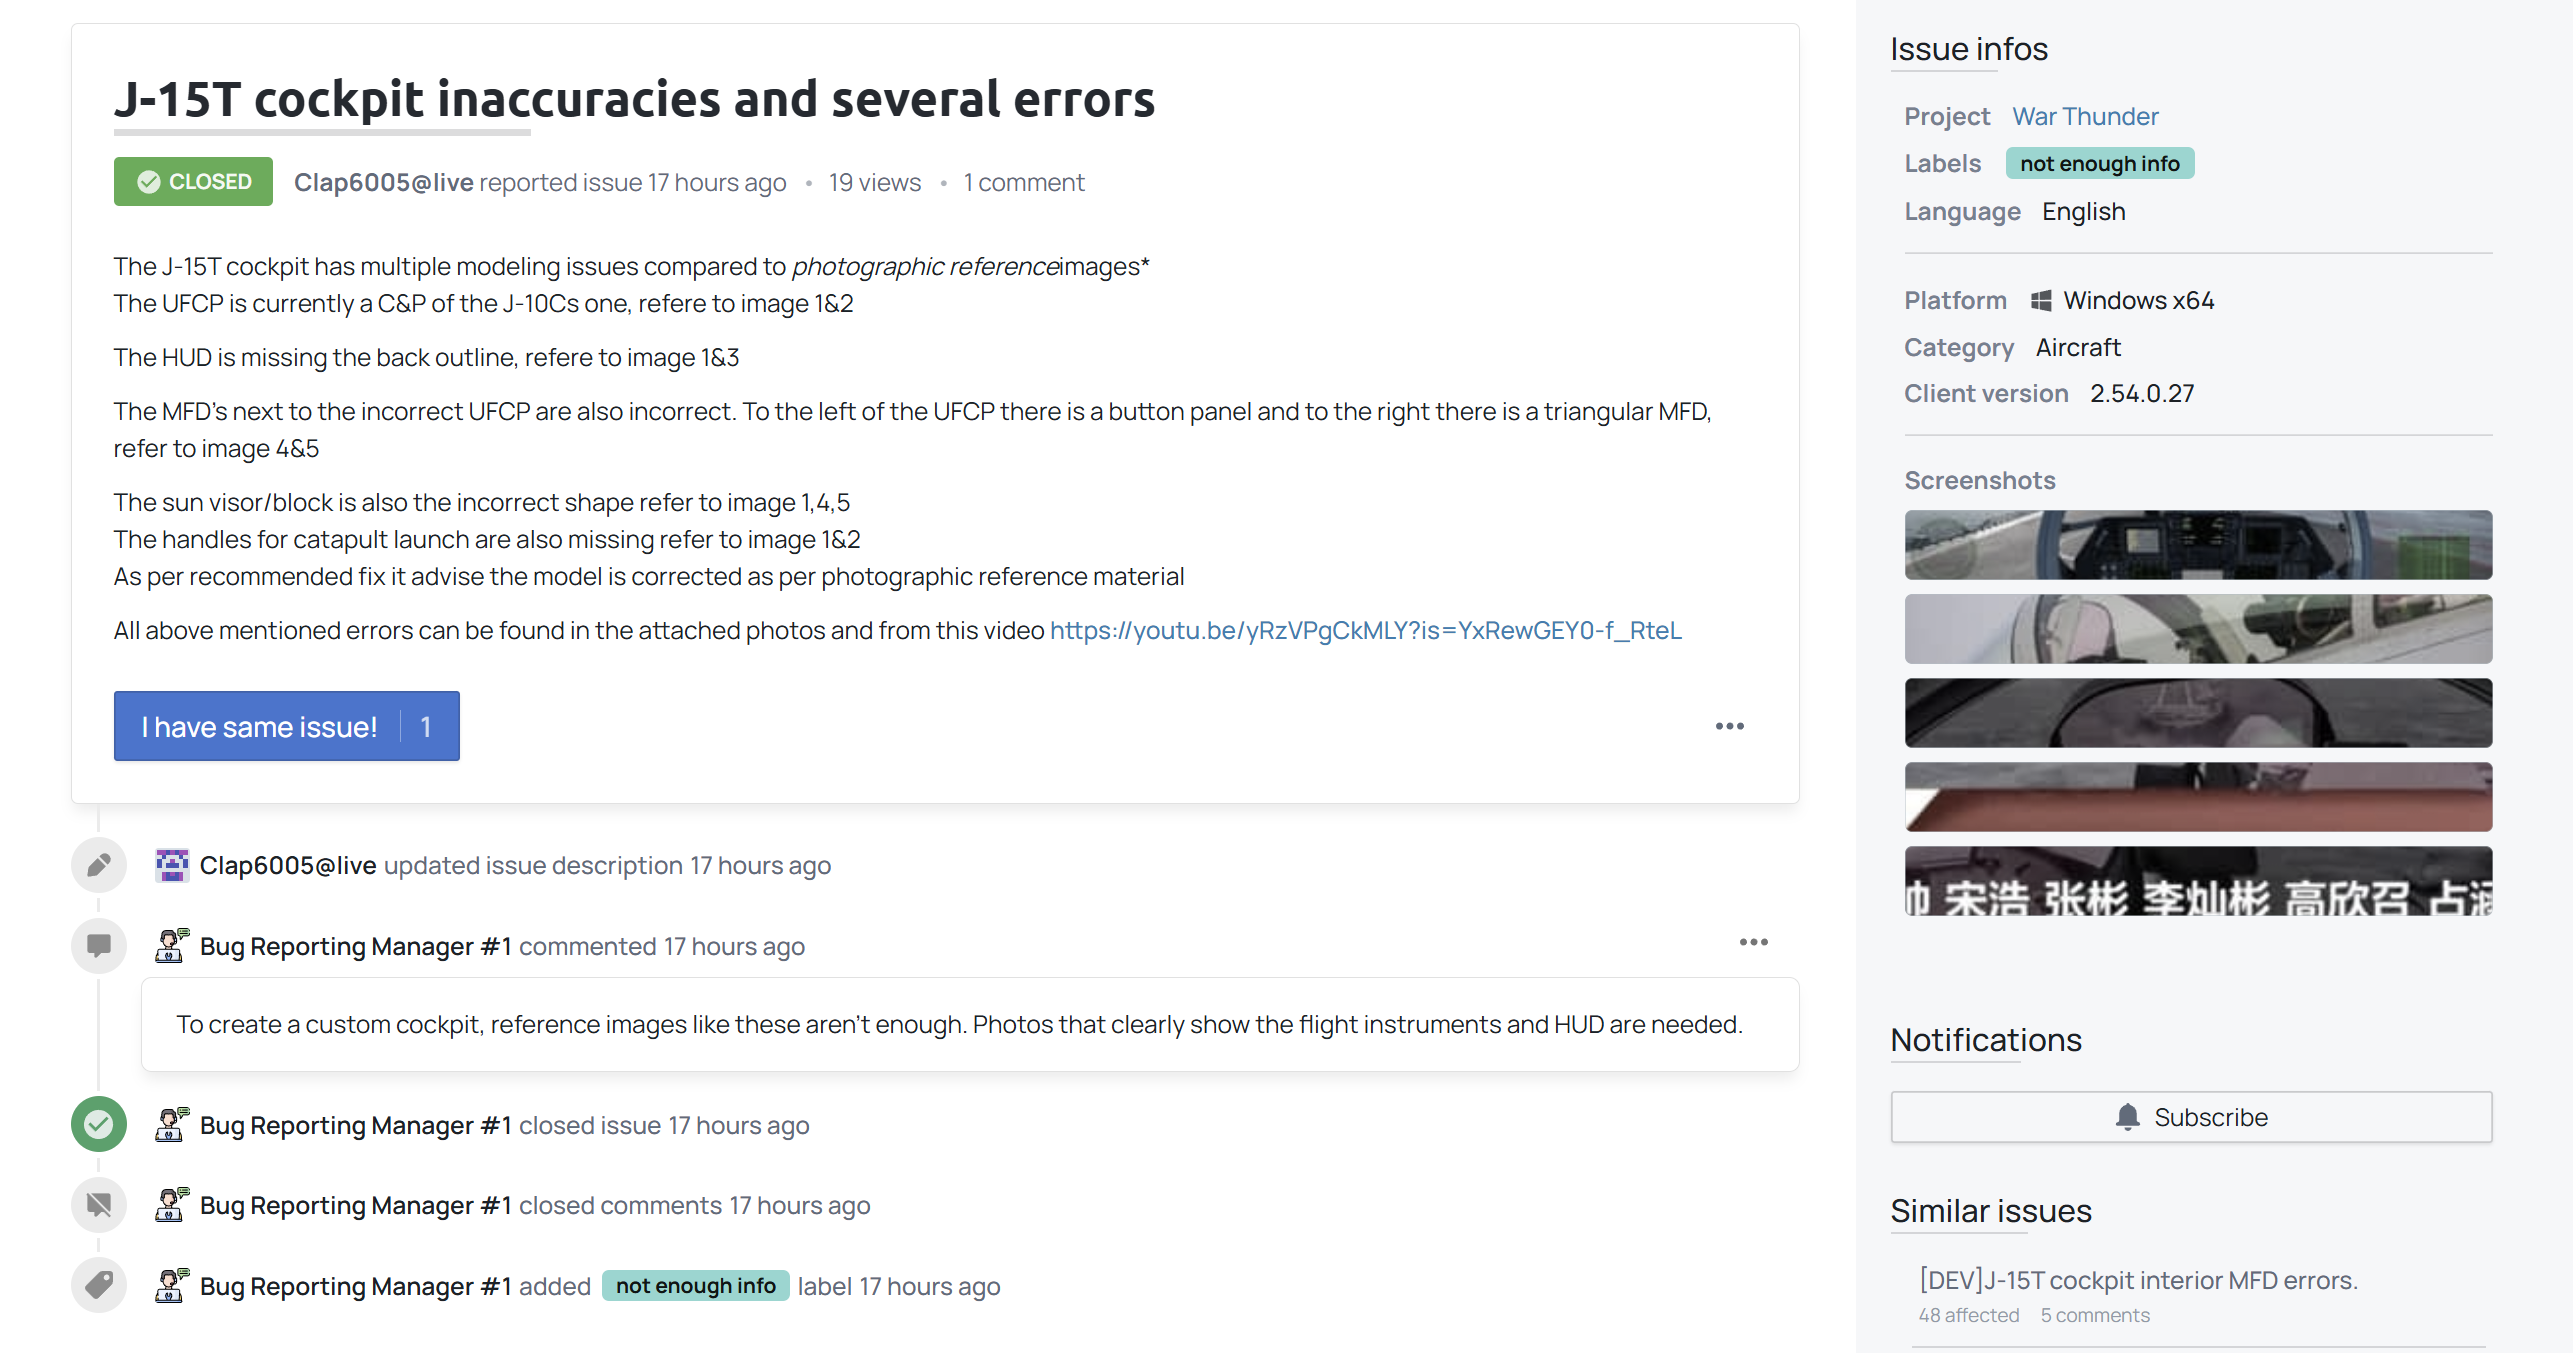Open the War Thunder project link
This screenshot has width=2573, height=1353.
pos(2085,117)
